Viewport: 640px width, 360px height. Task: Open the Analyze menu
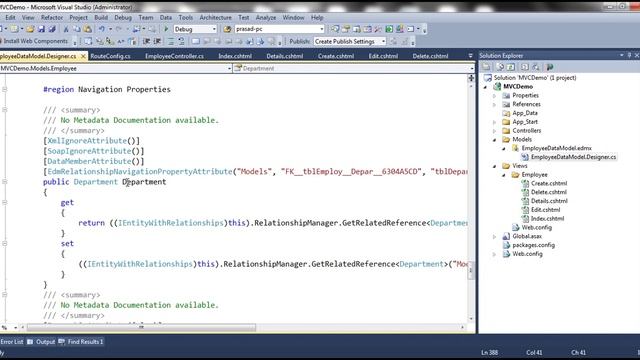click(x=266, y=18)
